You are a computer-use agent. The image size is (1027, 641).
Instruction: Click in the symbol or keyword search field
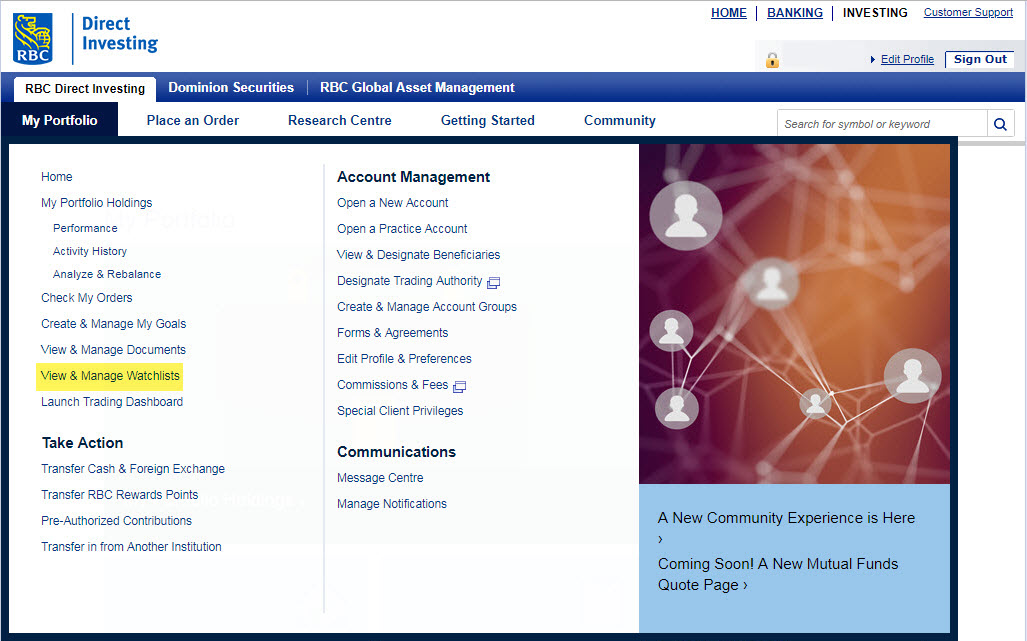point(880,124)
